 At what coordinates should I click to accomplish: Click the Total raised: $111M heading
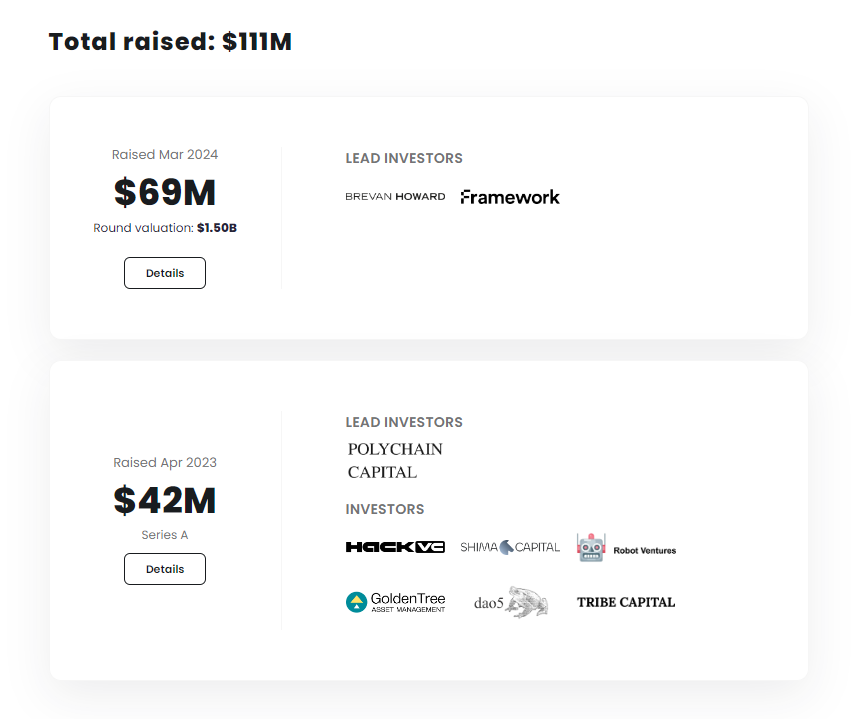(170, 42)
